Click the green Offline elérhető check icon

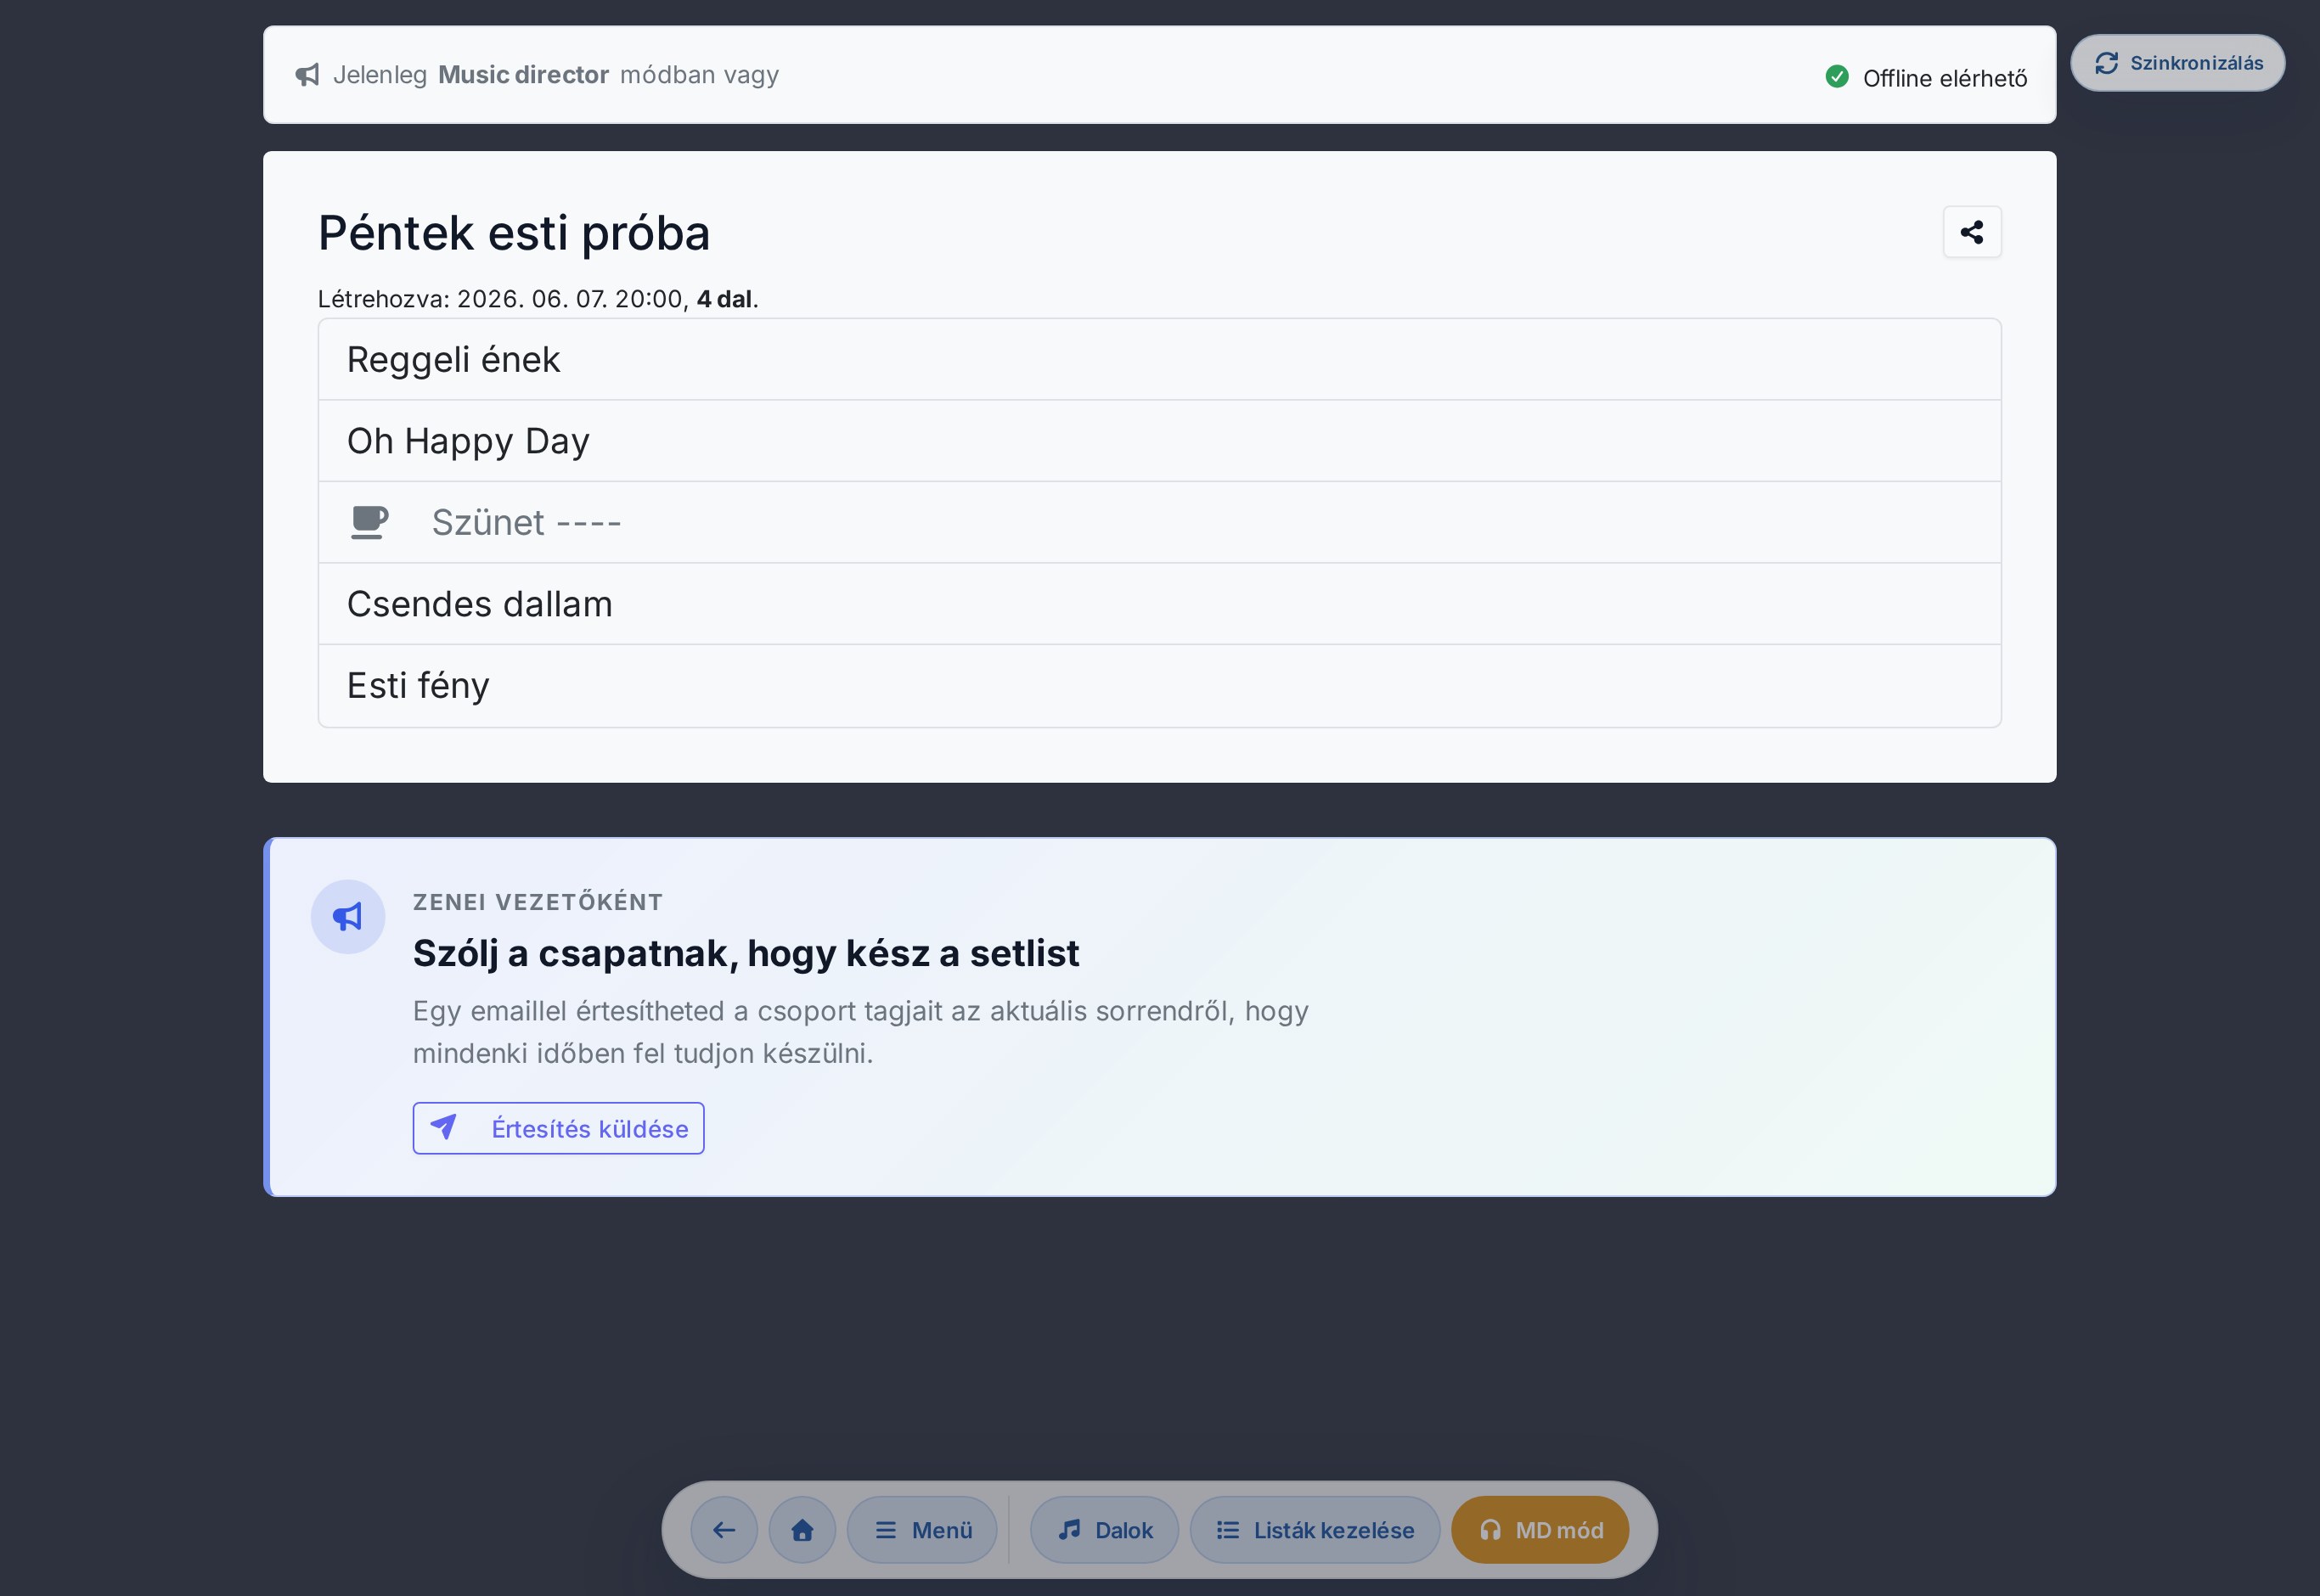(1837, 77)
